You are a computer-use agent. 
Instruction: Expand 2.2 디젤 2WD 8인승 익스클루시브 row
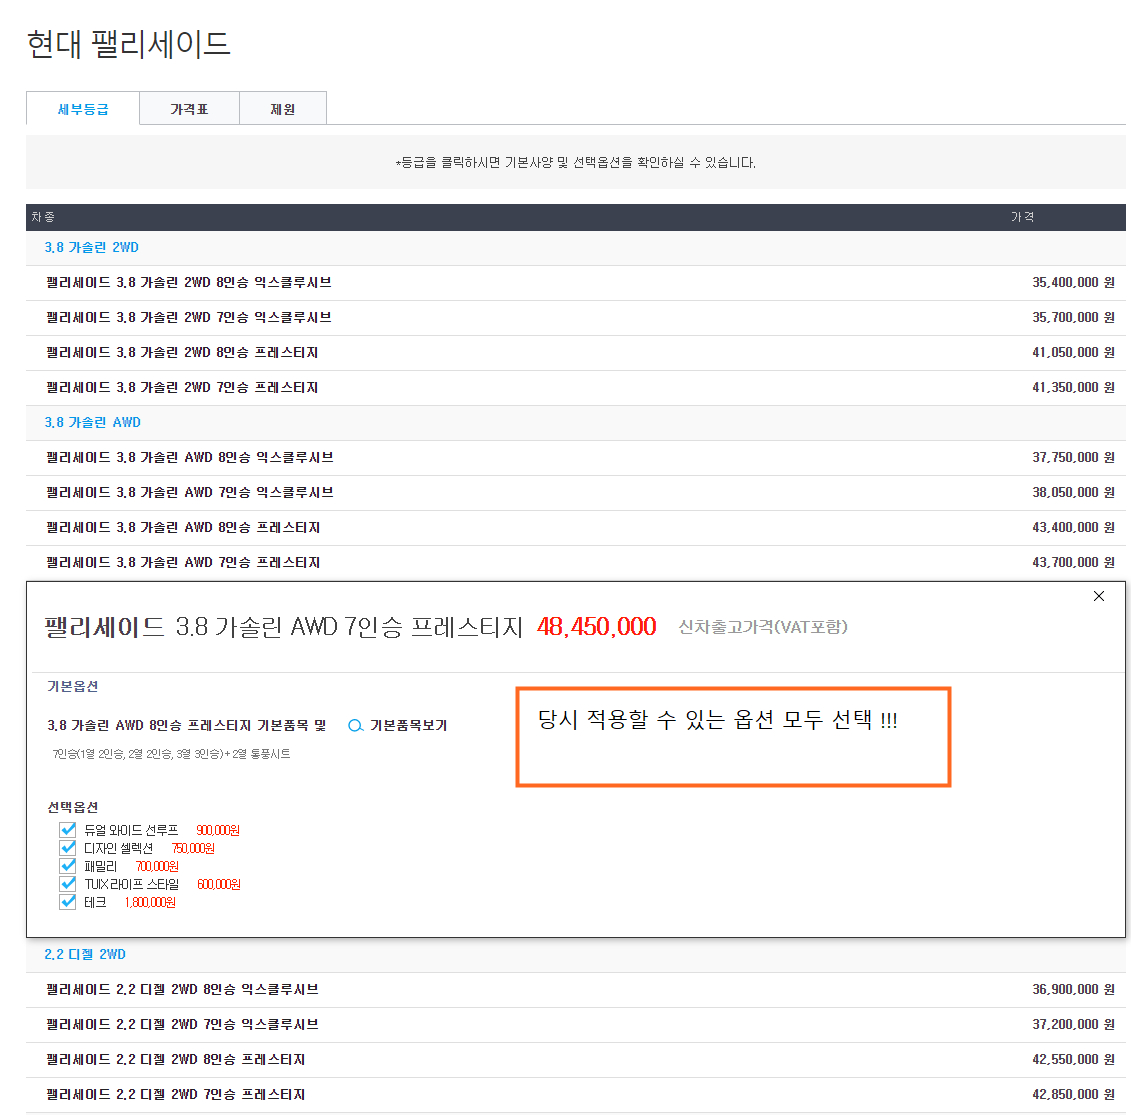[x=576, y=990]
